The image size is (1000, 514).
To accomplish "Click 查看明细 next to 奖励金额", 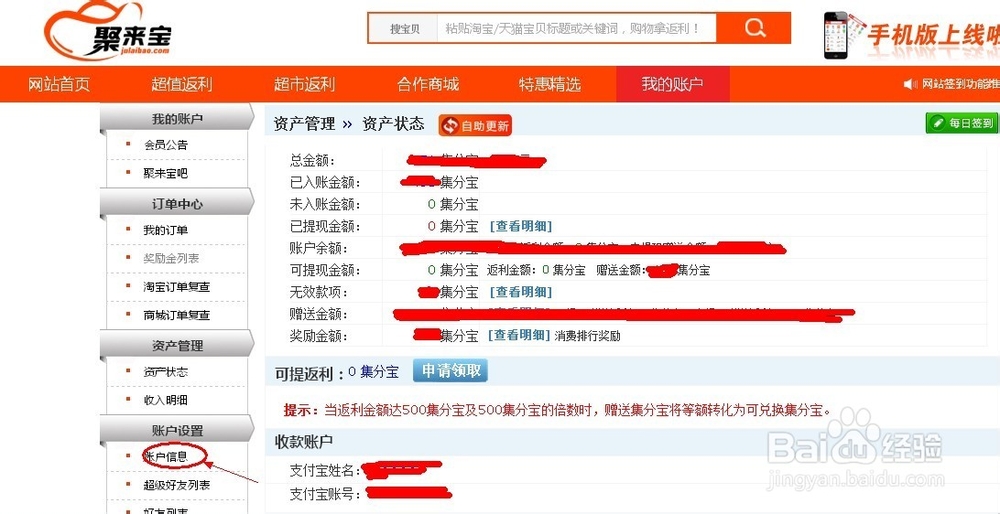I will [519, 335].
